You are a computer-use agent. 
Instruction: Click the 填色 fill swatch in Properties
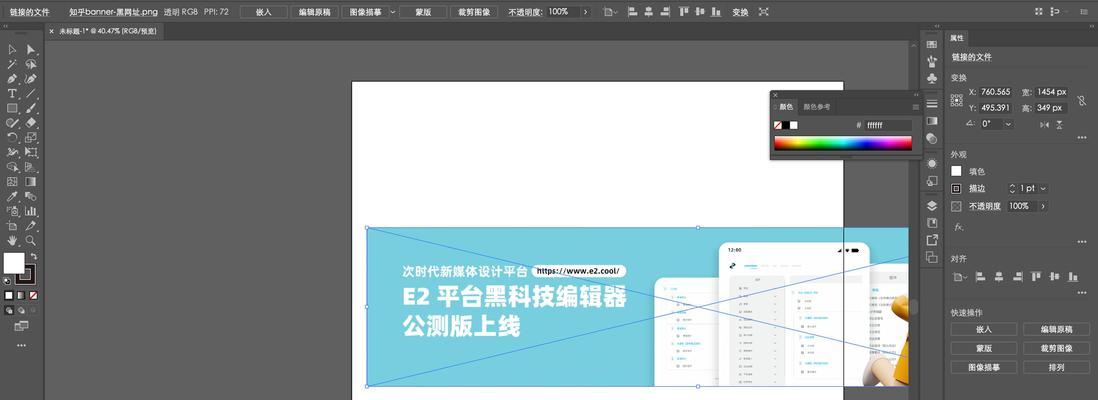click(956, 171)
